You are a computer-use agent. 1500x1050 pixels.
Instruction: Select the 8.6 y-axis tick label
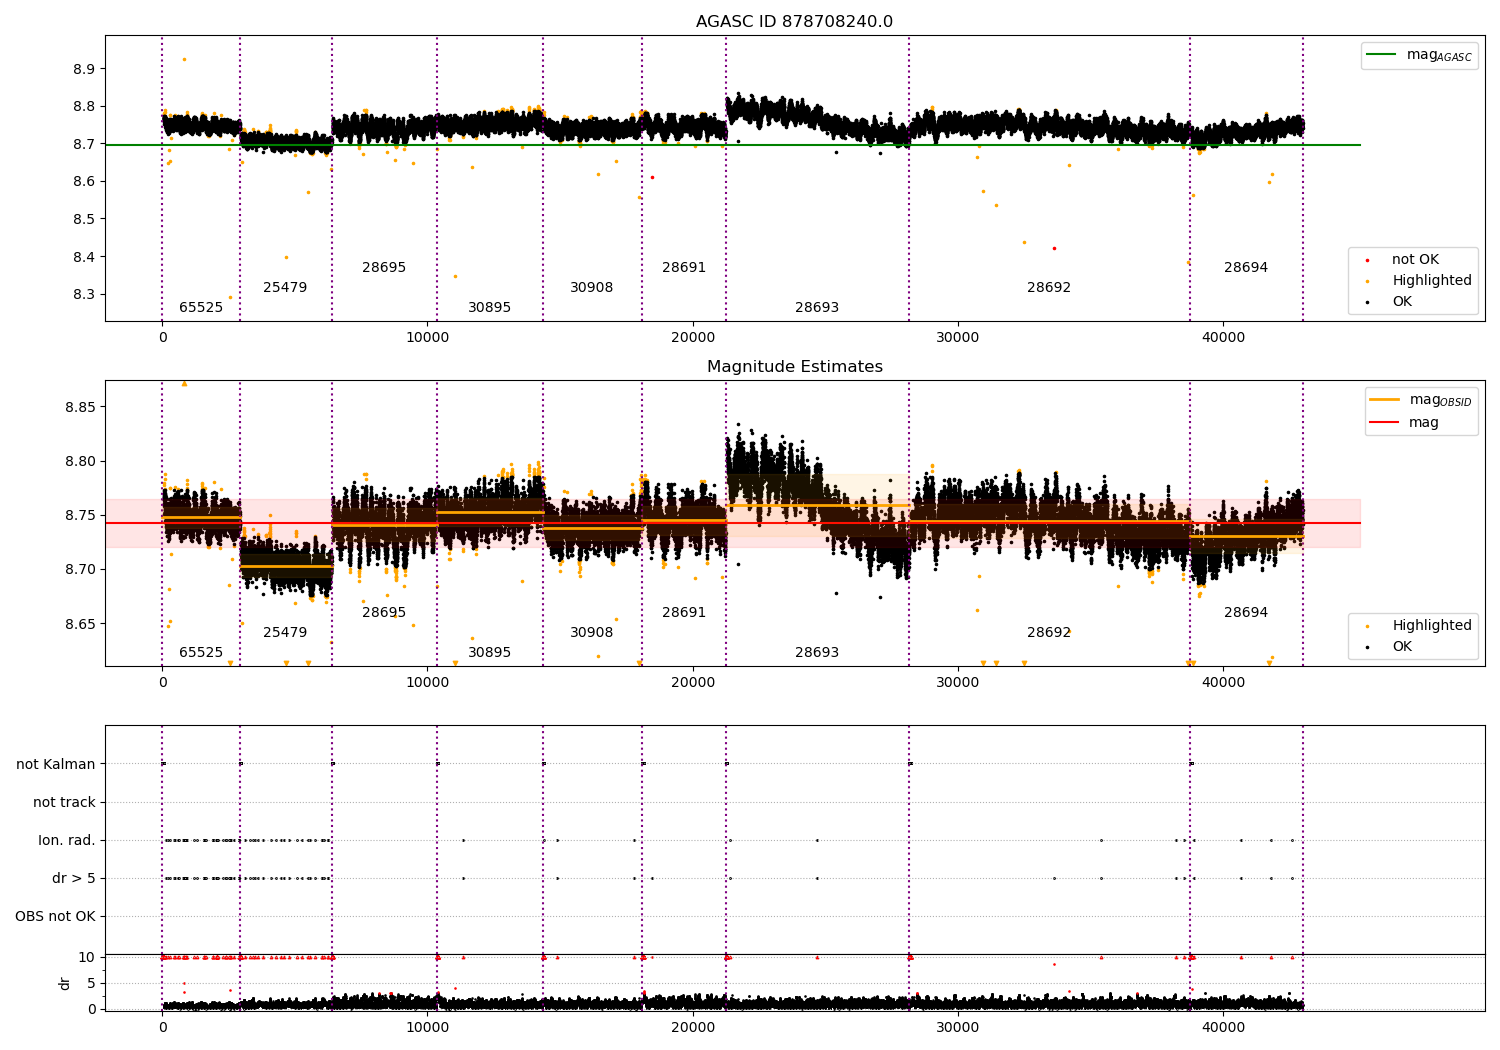[x=85, y=182]
